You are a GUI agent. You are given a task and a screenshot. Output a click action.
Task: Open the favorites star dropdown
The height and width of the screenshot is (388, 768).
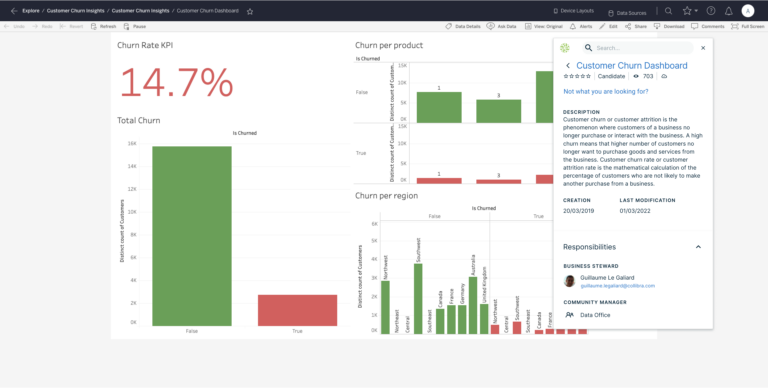pos(690,11)
